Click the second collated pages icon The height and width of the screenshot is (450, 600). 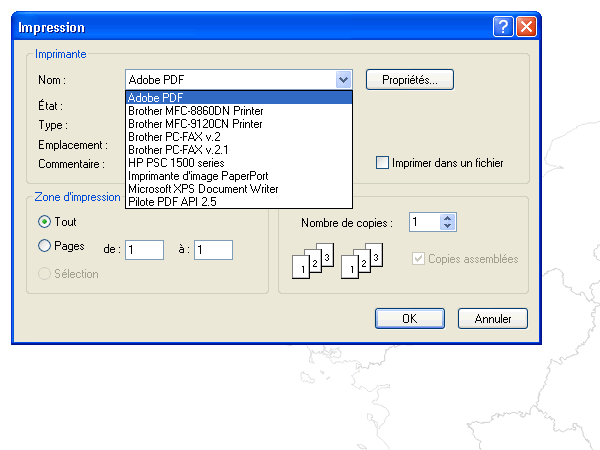tap(362, 261)
